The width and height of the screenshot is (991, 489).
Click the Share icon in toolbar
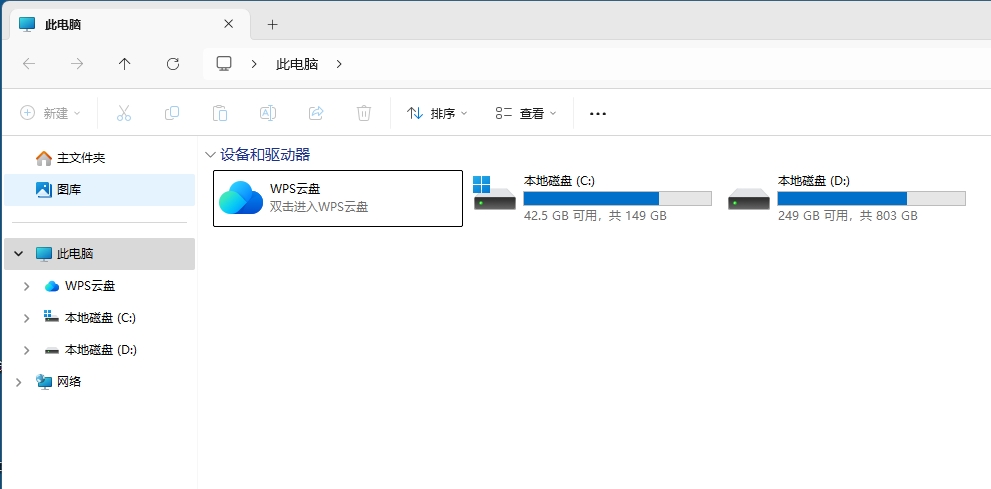coord(316,113)
